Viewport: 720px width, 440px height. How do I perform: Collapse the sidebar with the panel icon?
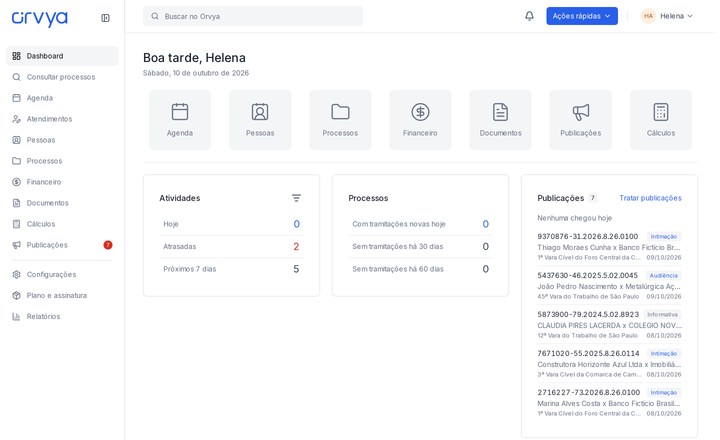(x=105, y=18)
